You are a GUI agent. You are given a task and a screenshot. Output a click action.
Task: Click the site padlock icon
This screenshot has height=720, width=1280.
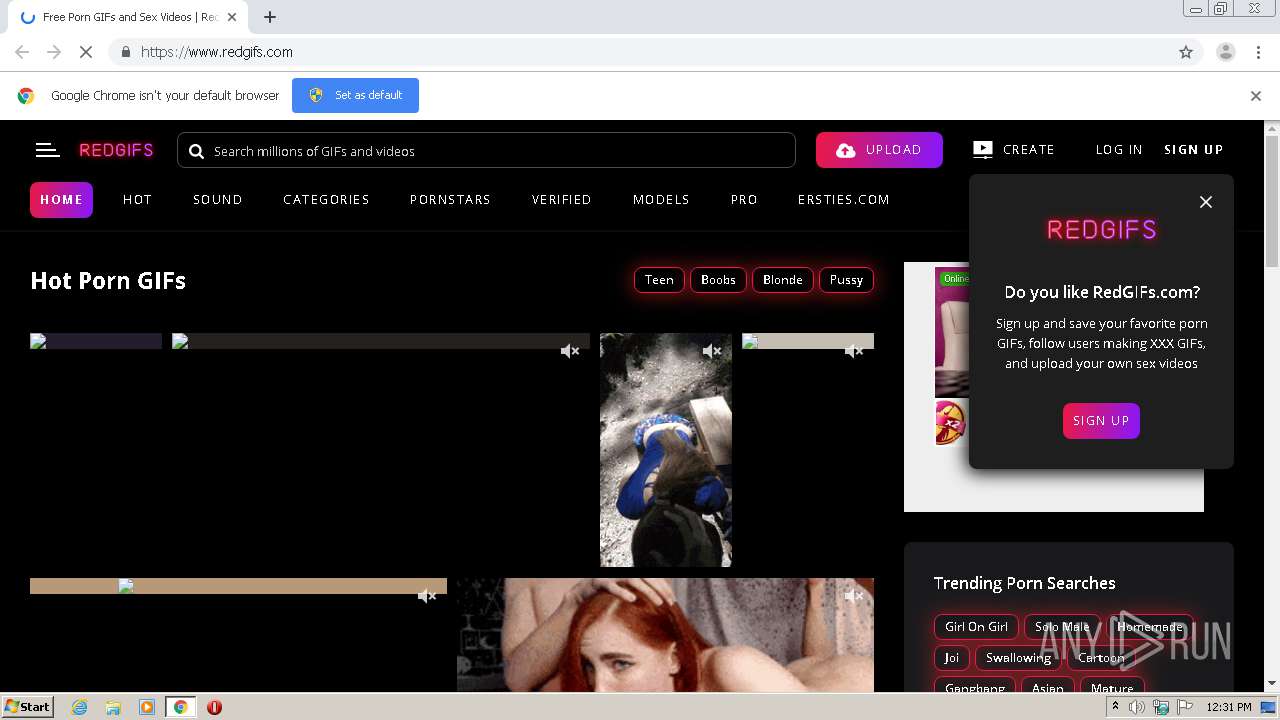click(125, 52)
